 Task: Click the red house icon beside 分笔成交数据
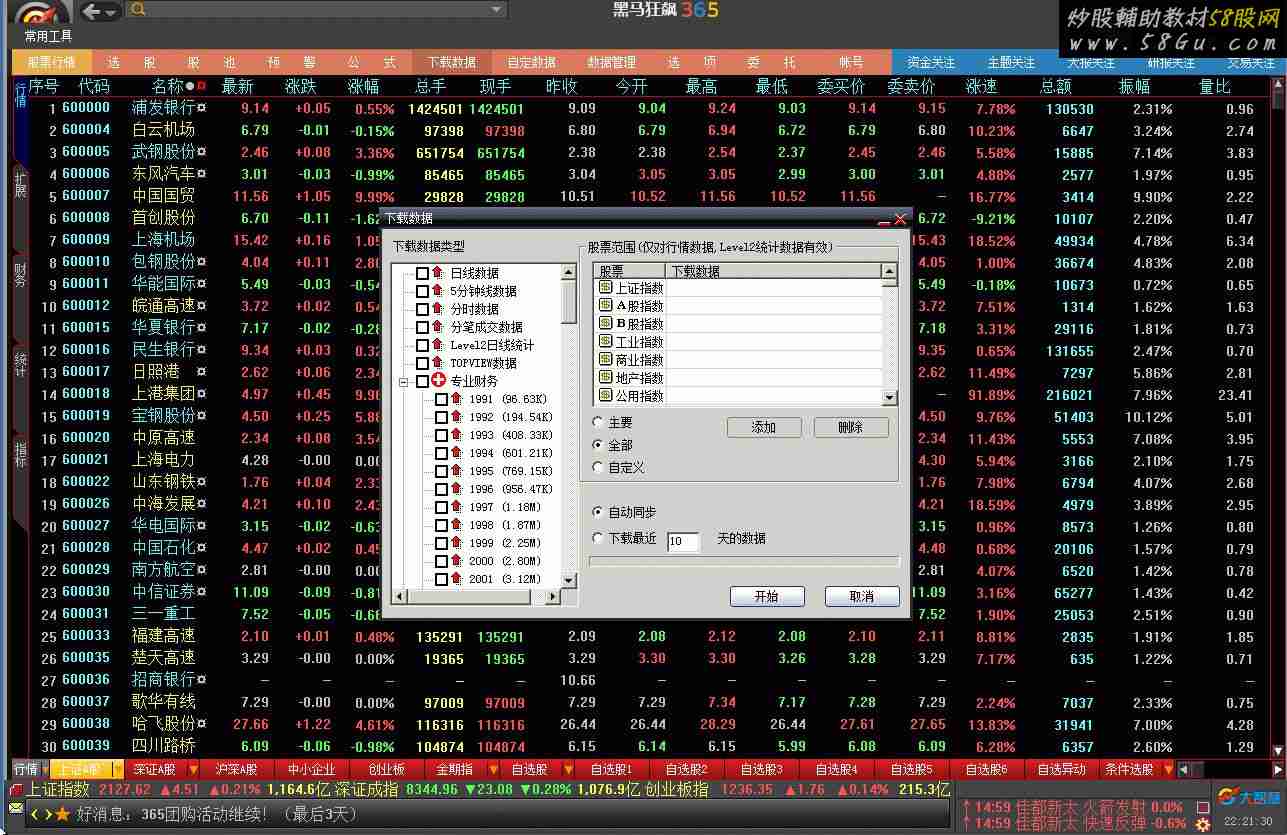pyautogui.click(x=438, y=327)
